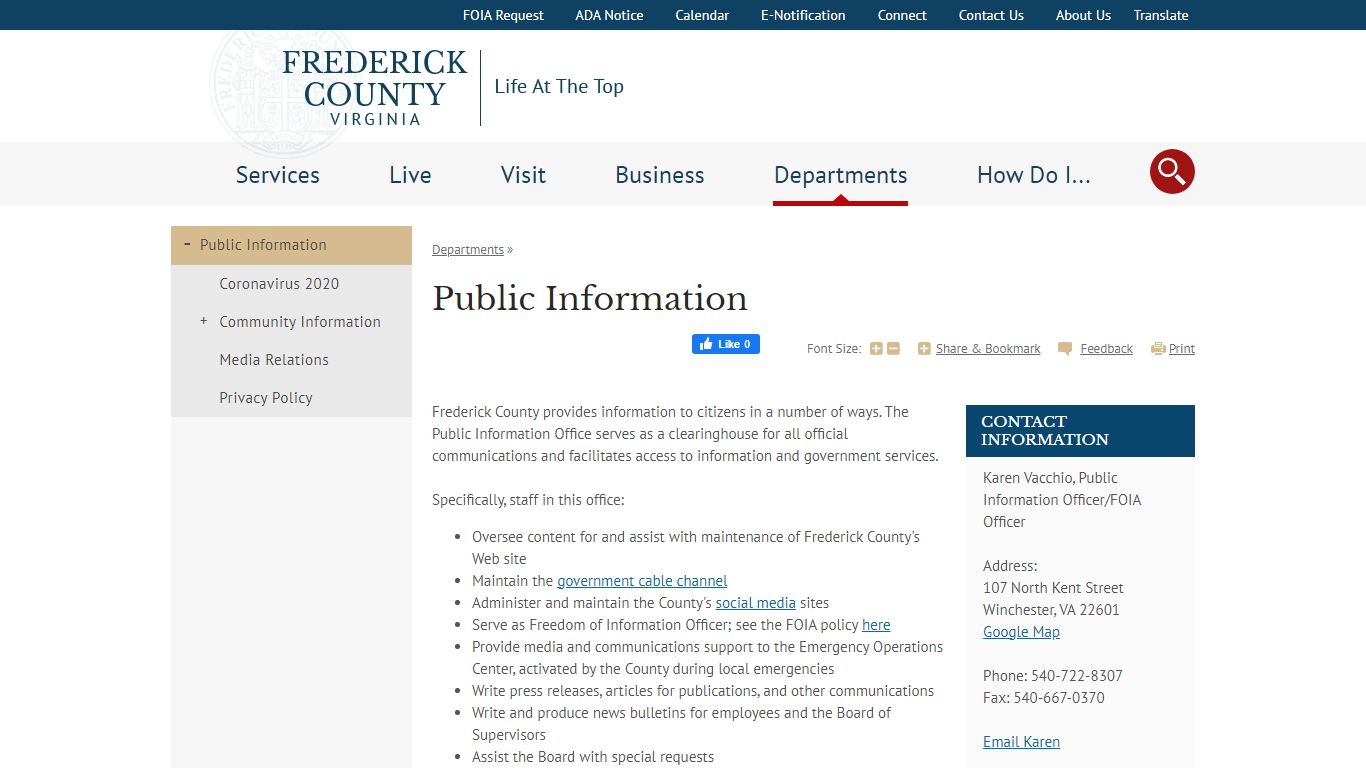Click the Print link
The image size is (1366, 768).
coord(1182,349)
